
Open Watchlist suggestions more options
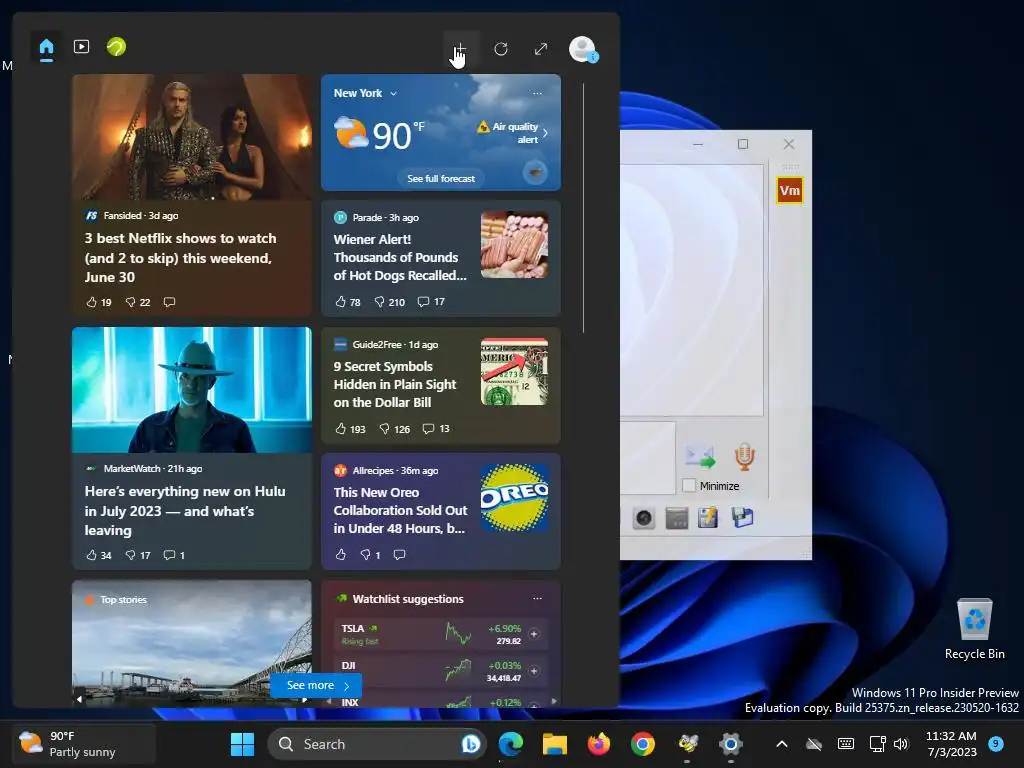point(537,598)
